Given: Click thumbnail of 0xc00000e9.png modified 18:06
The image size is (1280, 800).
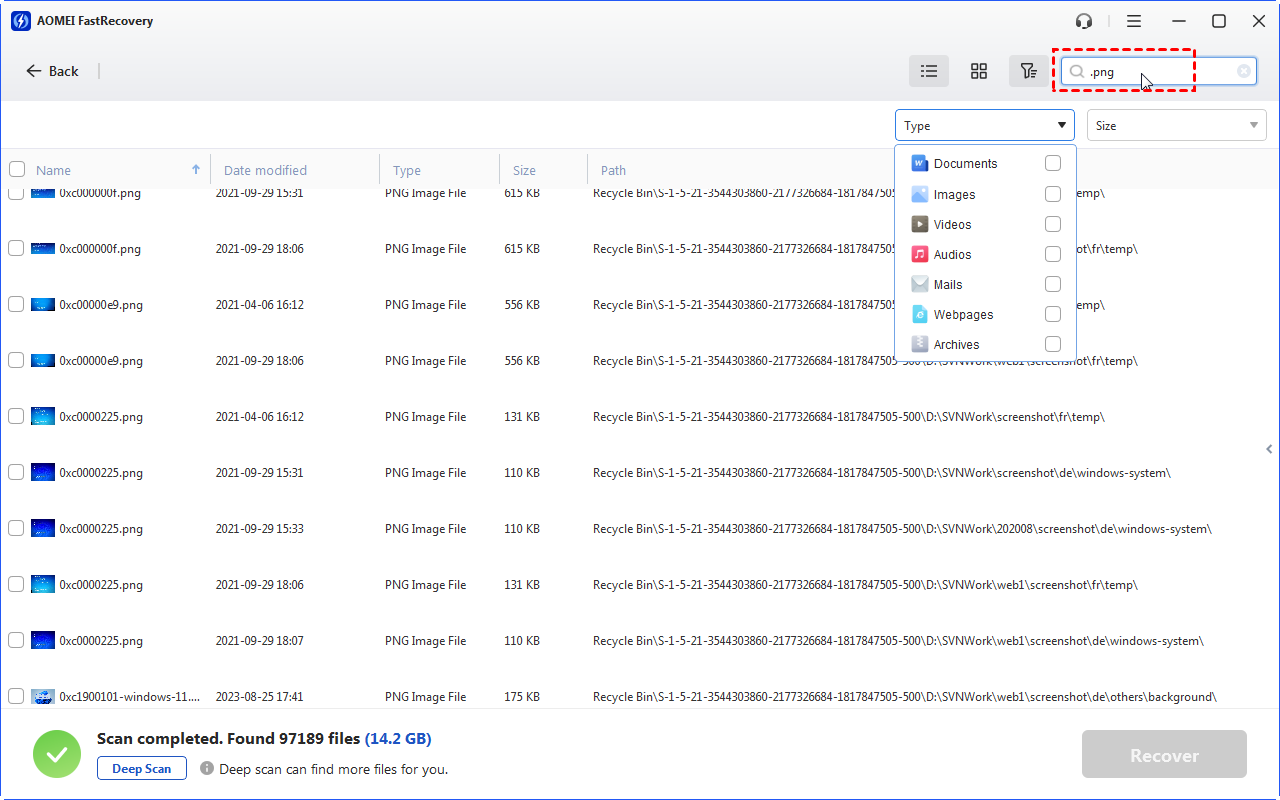Looking at the screenshot, I should click(x=42, y=361).
